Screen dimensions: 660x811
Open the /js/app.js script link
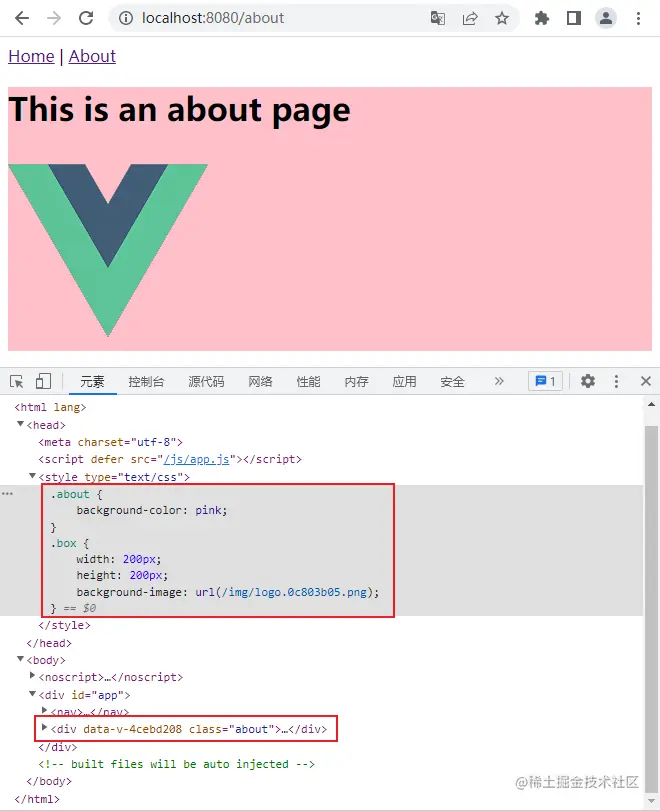(197, 459)
